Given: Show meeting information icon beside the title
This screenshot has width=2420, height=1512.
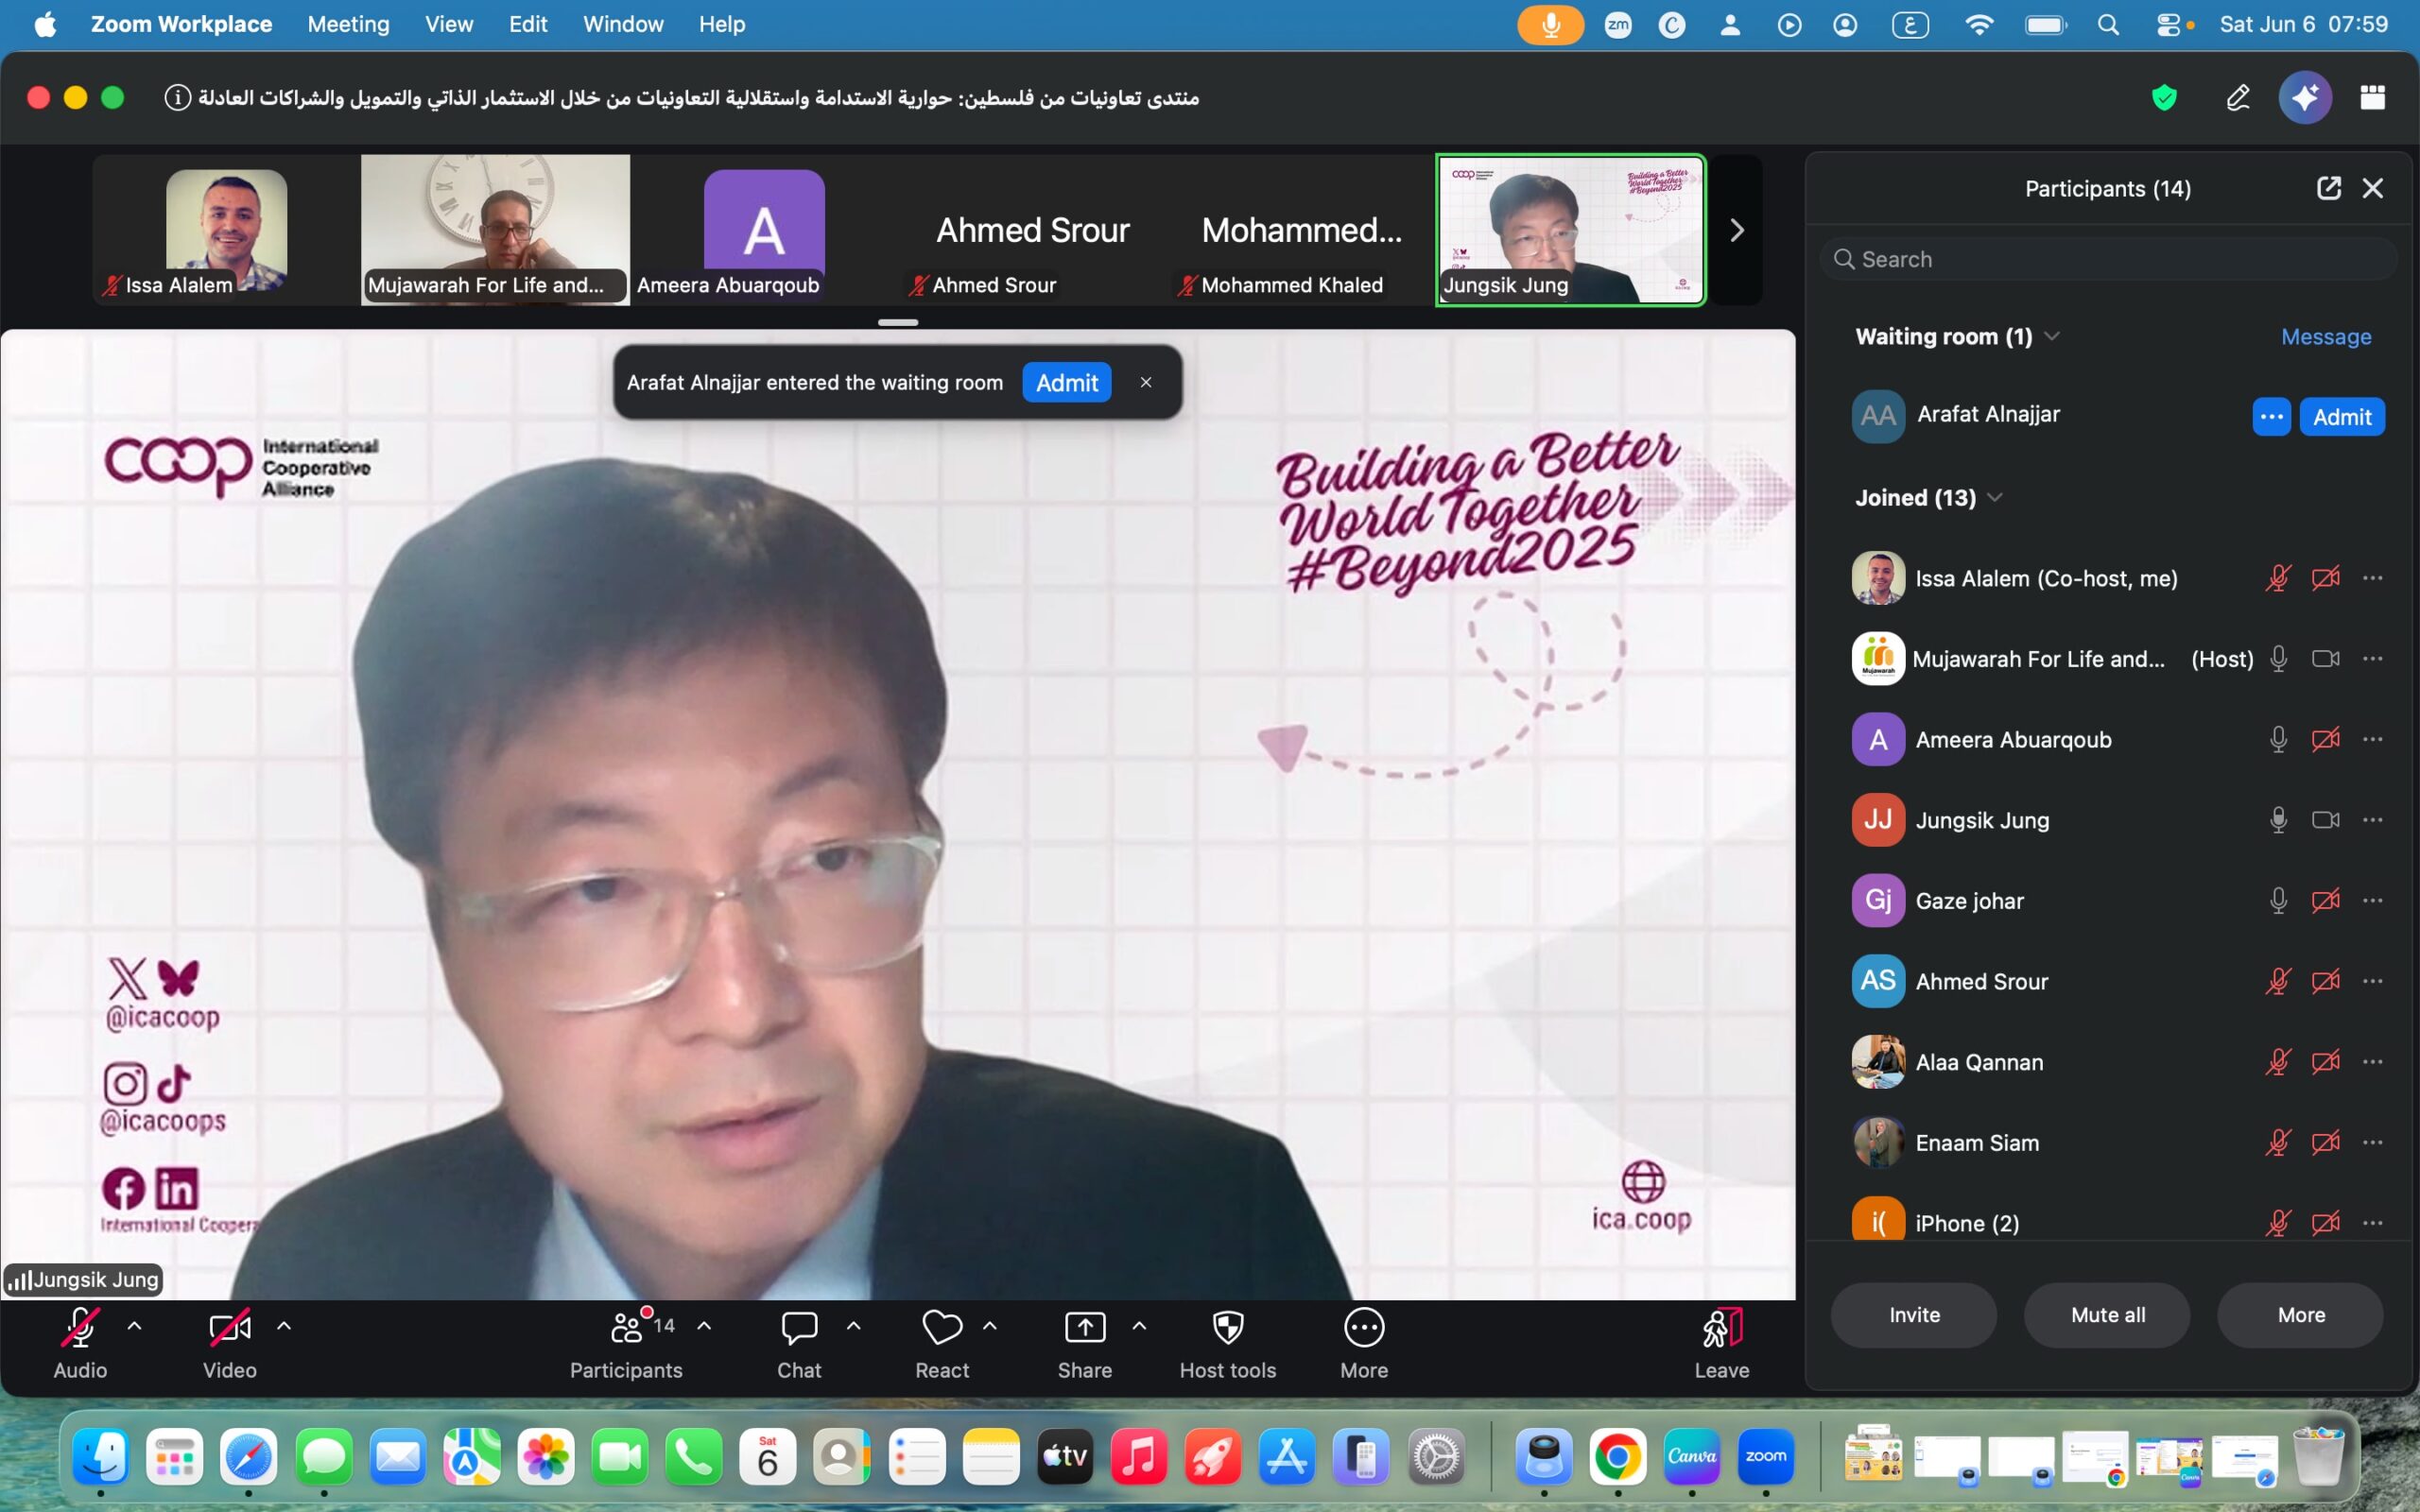Looking at the screenshot, I should pos(177,97).
